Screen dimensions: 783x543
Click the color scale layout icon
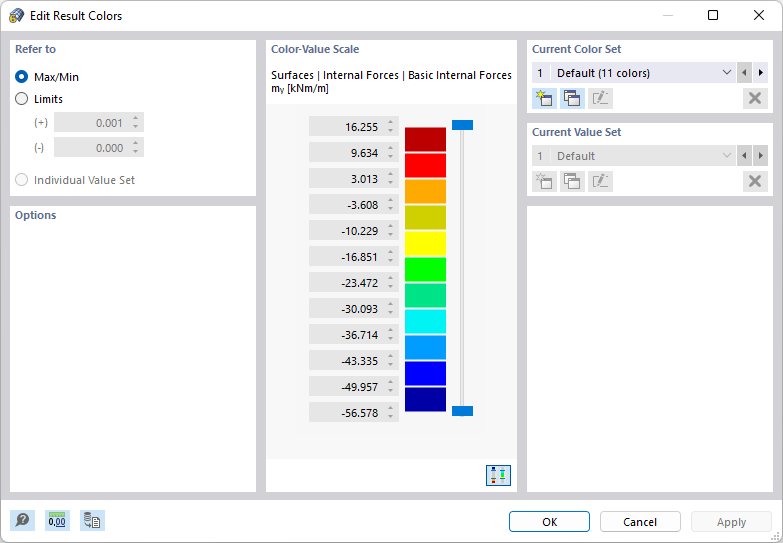(x=498, y=475)
